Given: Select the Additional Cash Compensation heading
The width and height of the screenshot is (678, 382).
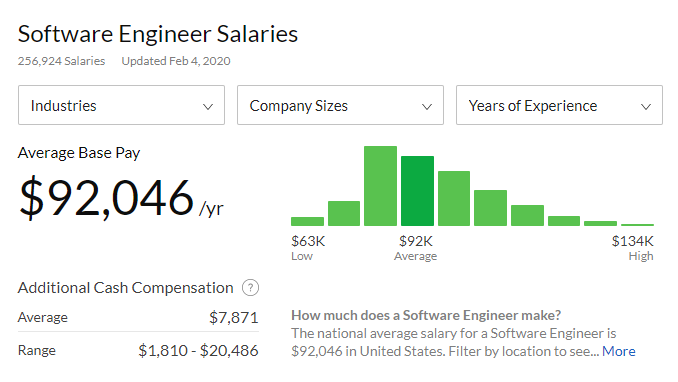Looking at the screenshot, I should (125, 288).
